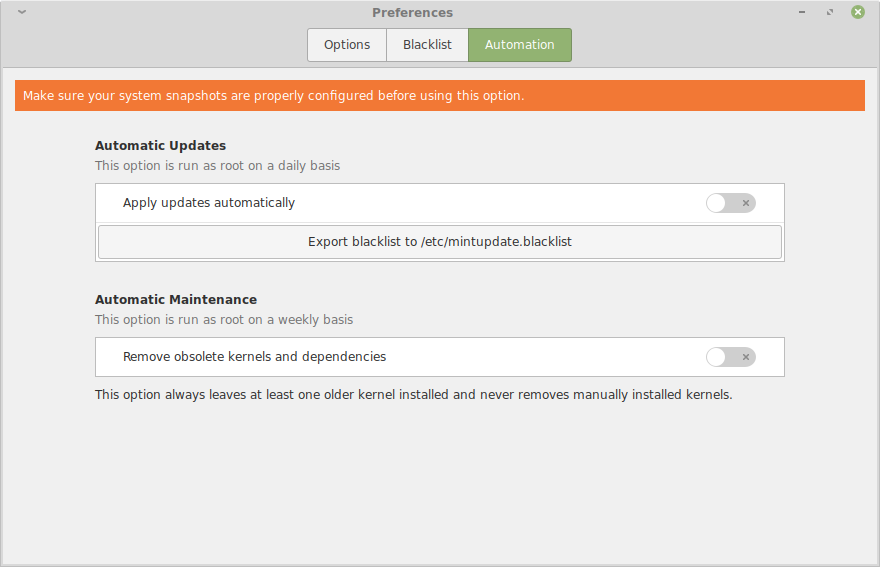This screenshot has width=880, height=567.
Task: Maximize the Preferences window
Action: coord(829,12)
